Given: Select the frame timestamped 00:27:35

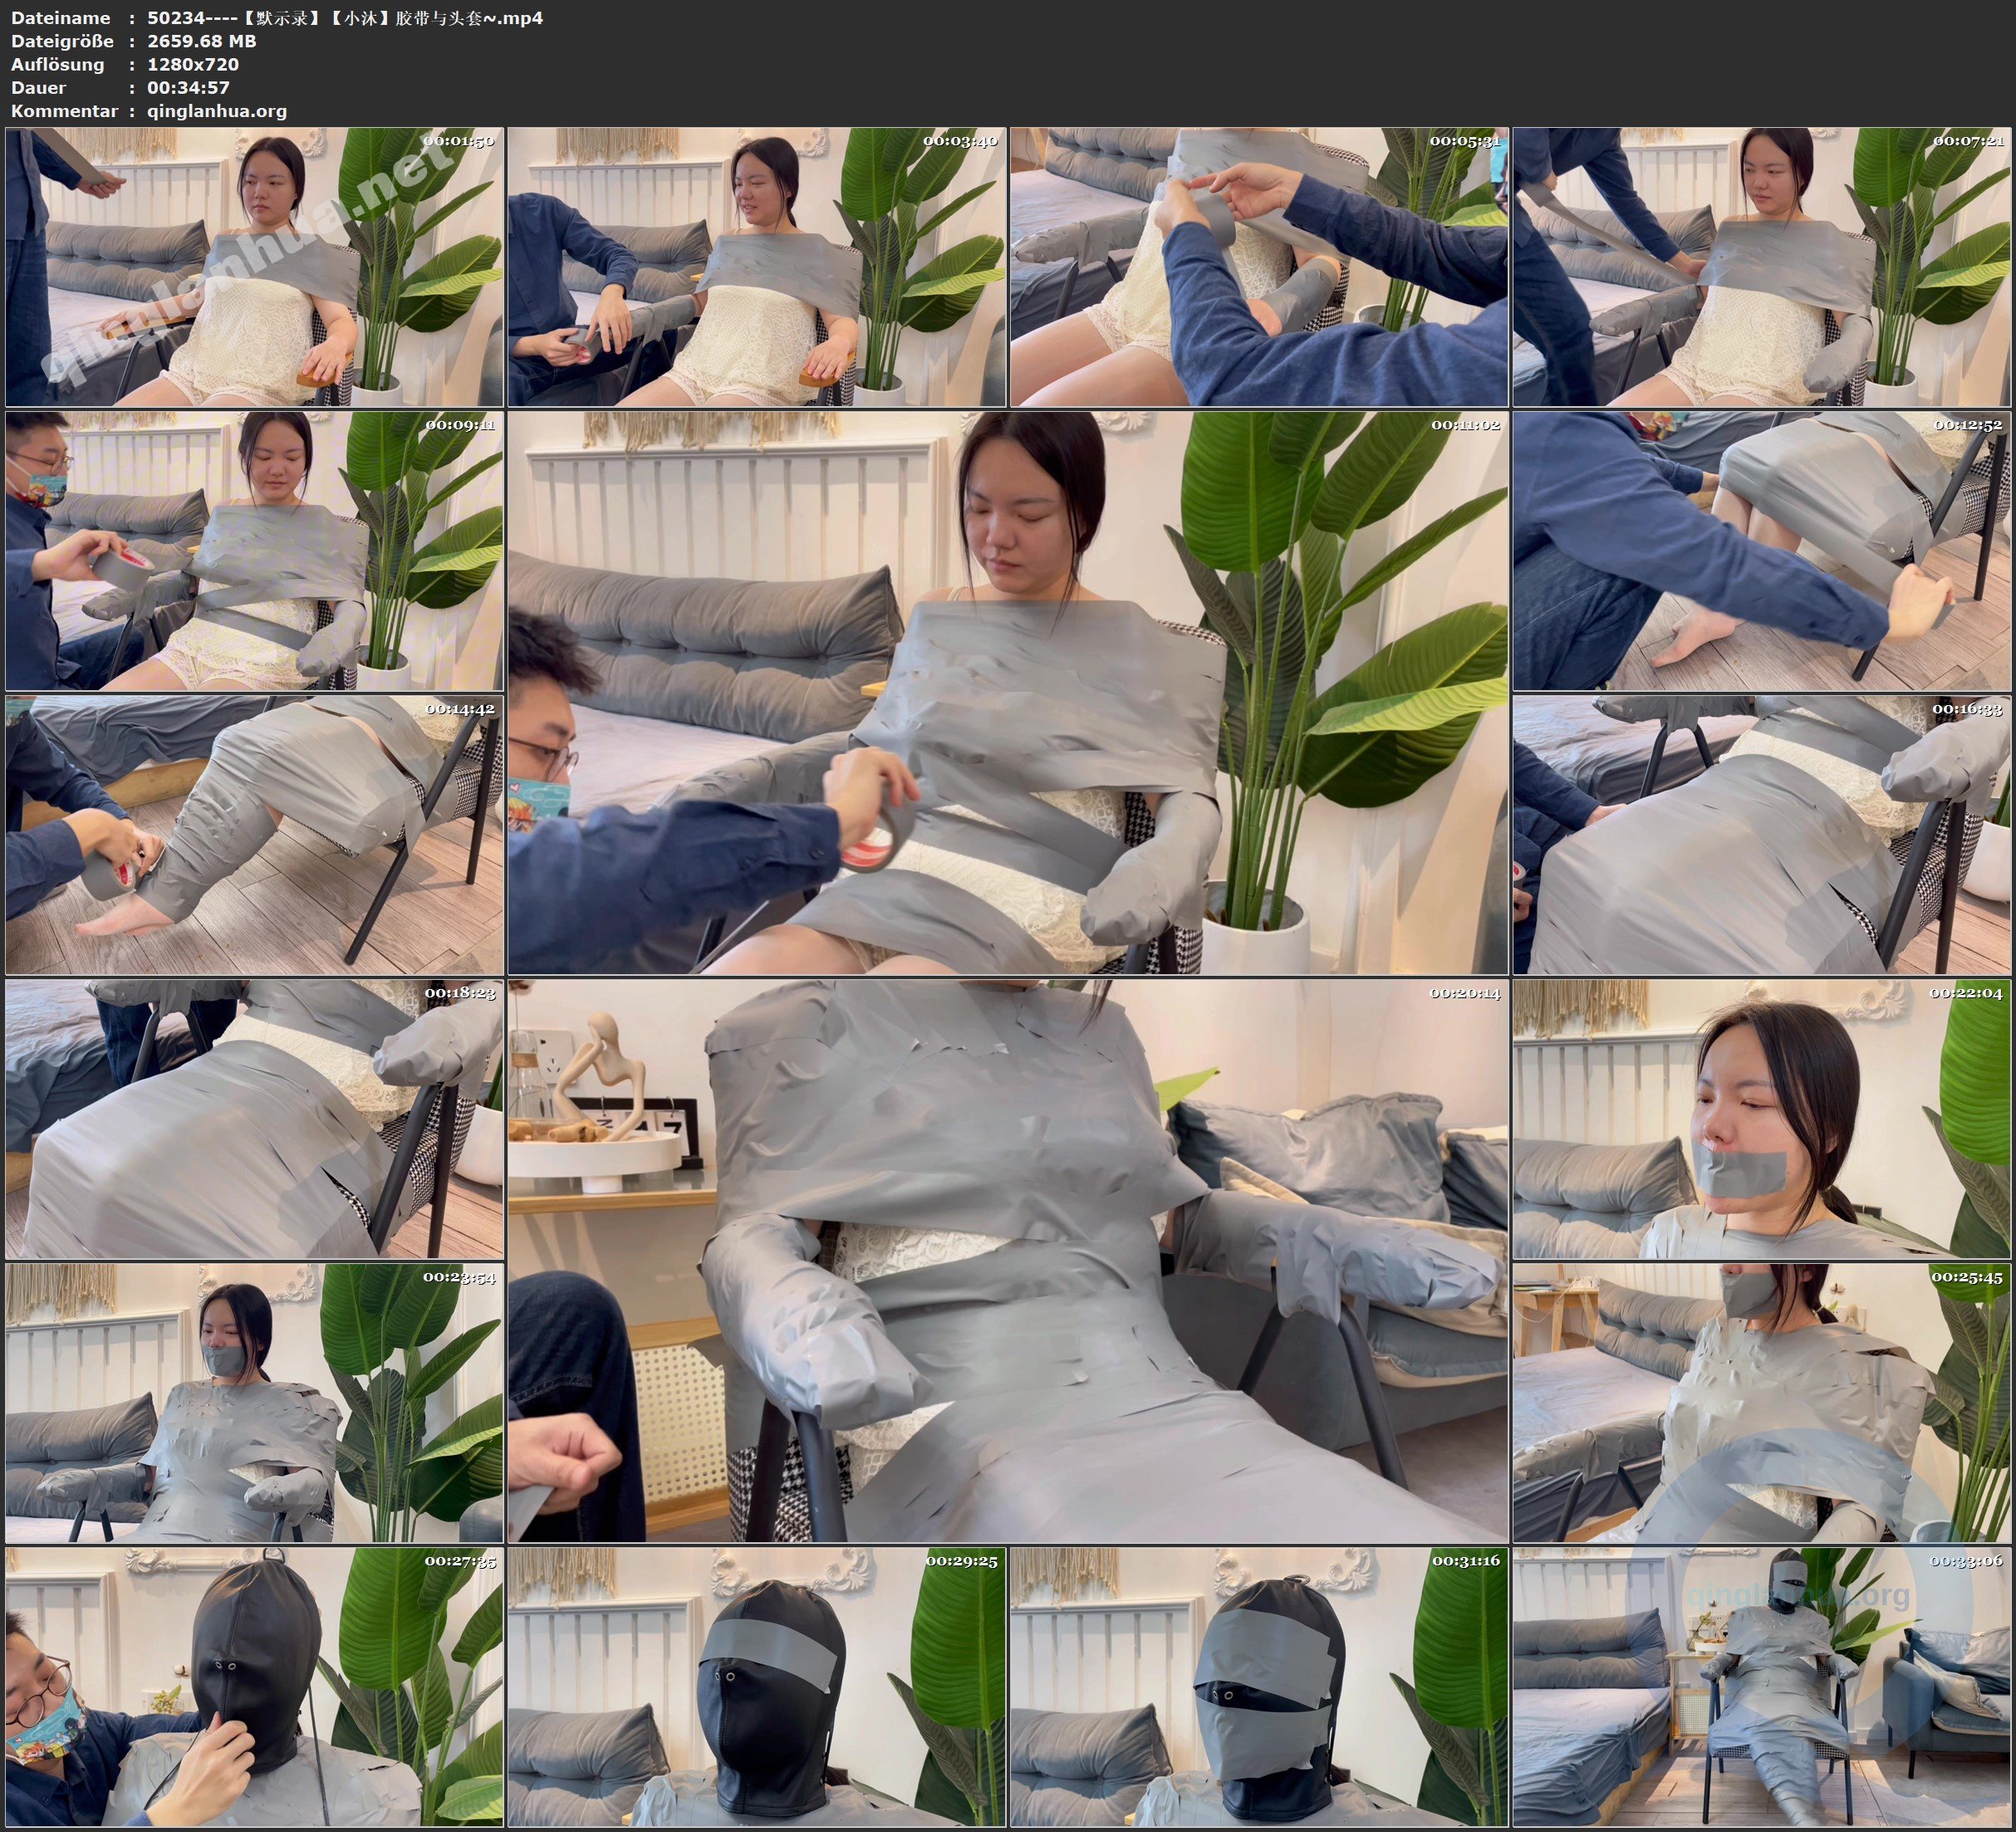Looking at the screenshot, I should pyautogui.click(x=254, y=1687).
